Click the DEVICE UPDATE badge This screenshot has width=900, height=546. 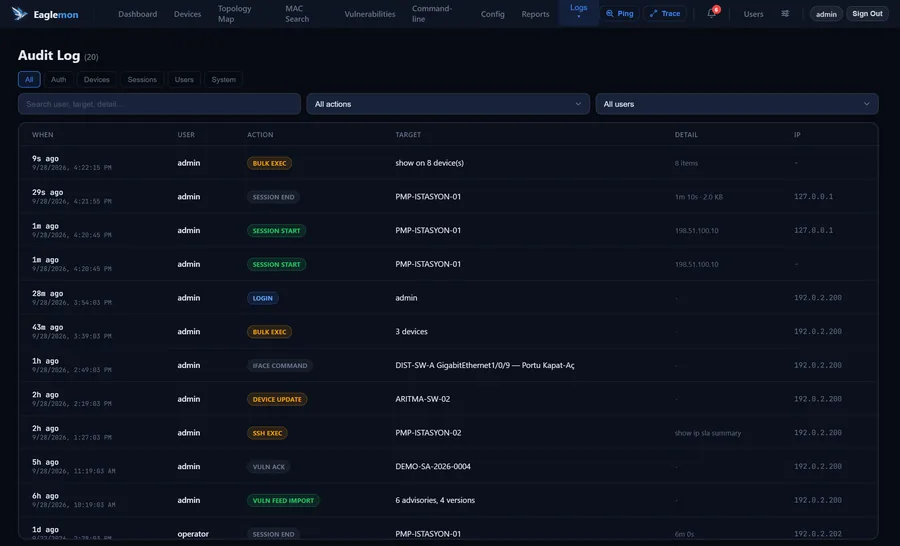click(x=277, y=400)
